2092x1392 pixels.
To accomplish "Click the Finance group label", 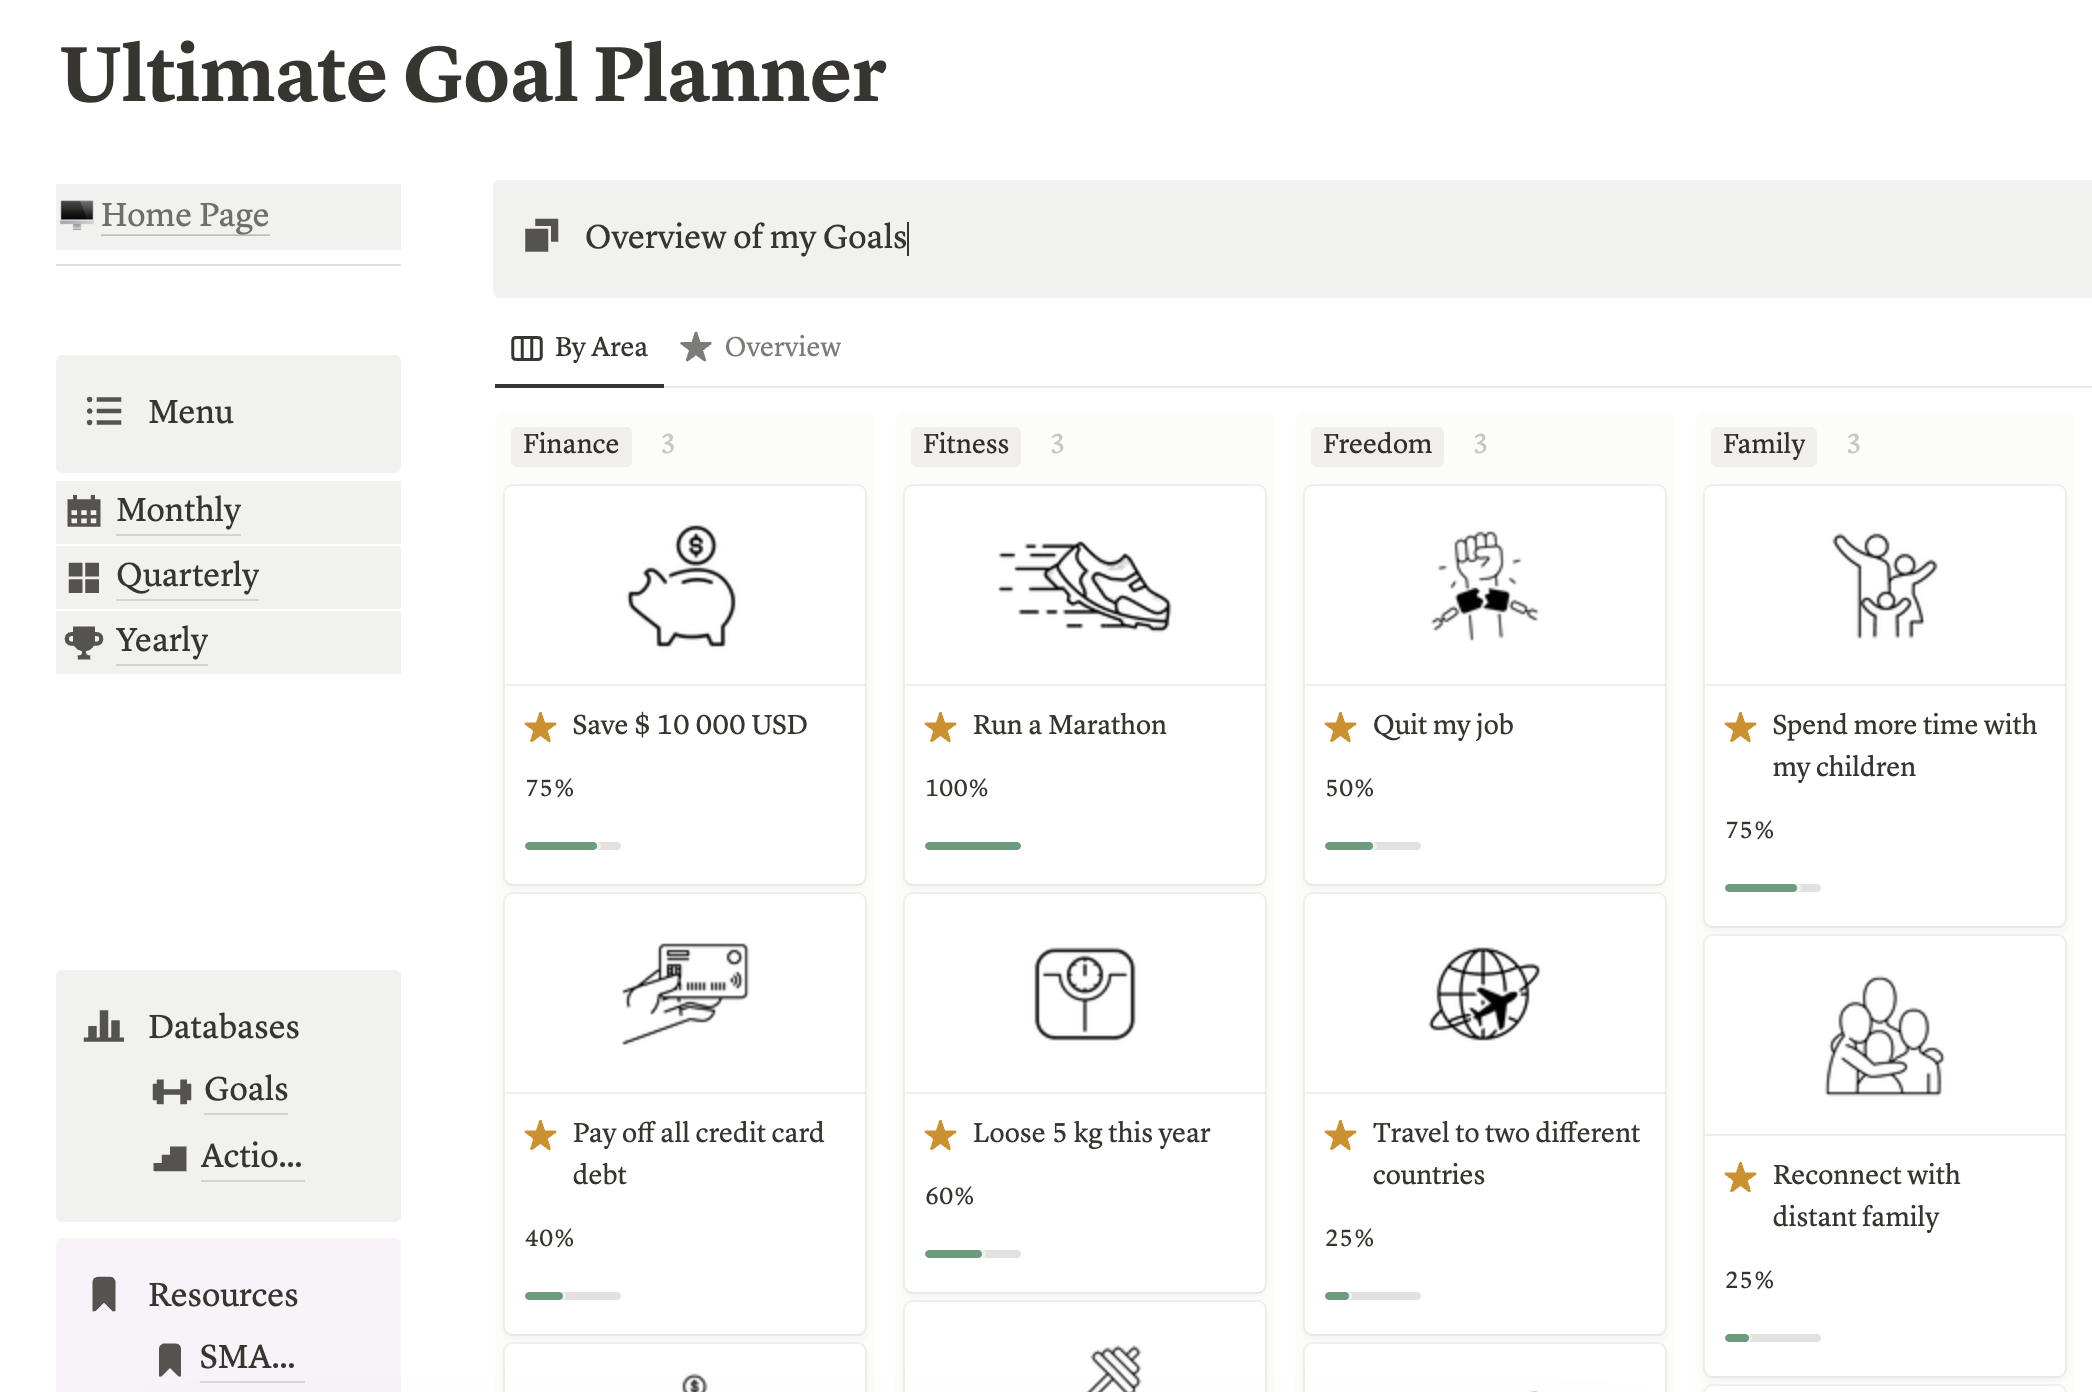I will click(x=571, y=444).
